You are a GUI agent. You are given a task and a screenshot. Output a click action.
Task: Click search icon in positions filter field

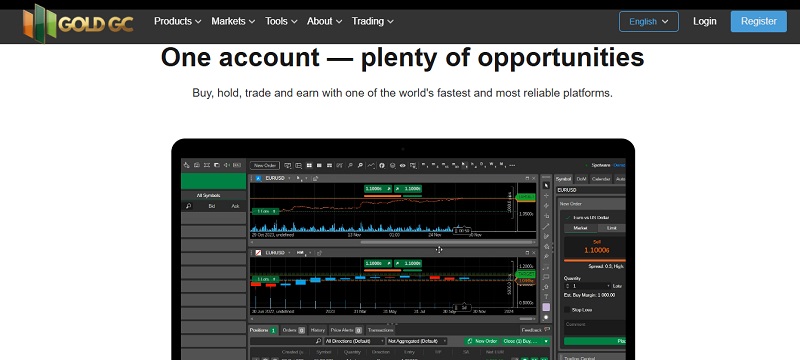tap(318, 341)
